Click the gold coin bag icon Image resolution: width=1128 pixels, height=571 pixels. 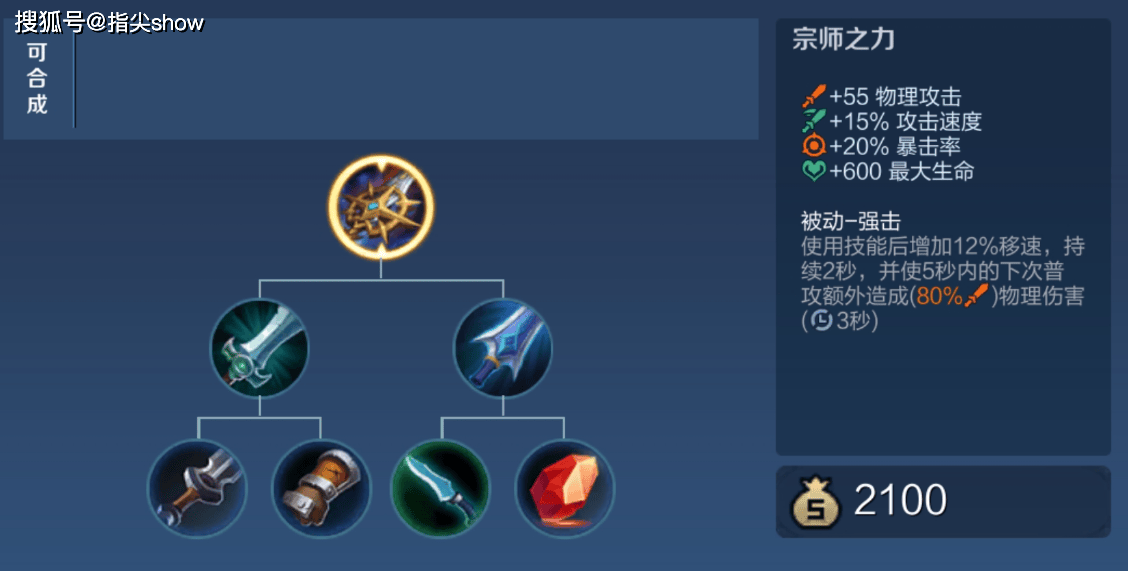coord(816,502)
